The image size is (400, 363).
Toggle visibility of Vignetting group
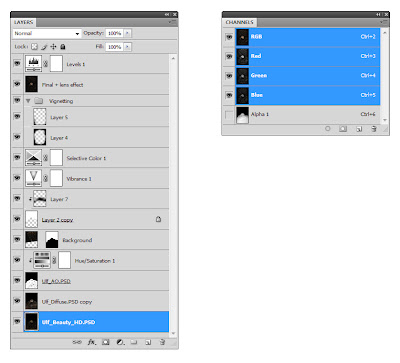[17, 100]
